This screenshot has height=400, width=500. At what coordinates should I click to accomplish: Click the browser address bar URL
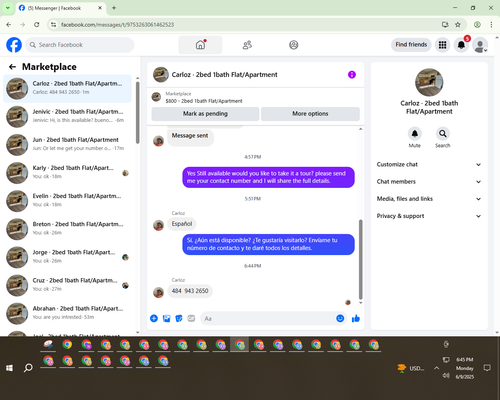(117, 25)
